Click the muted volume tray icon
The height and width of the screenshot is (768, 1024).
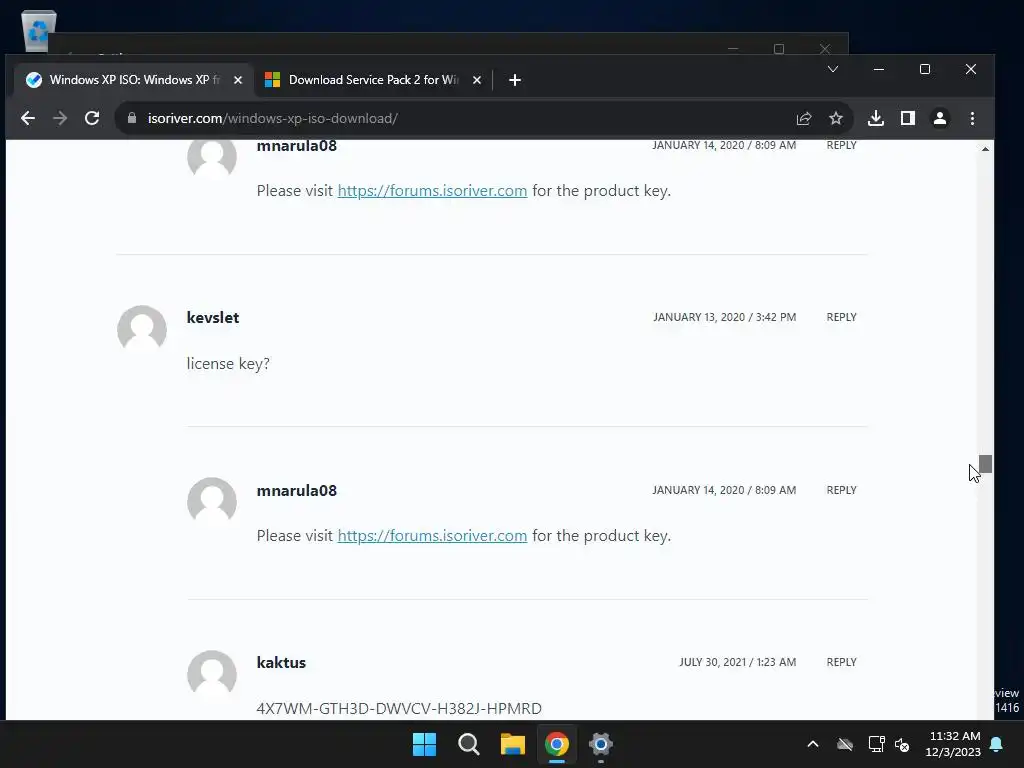[x=902, y=744]
